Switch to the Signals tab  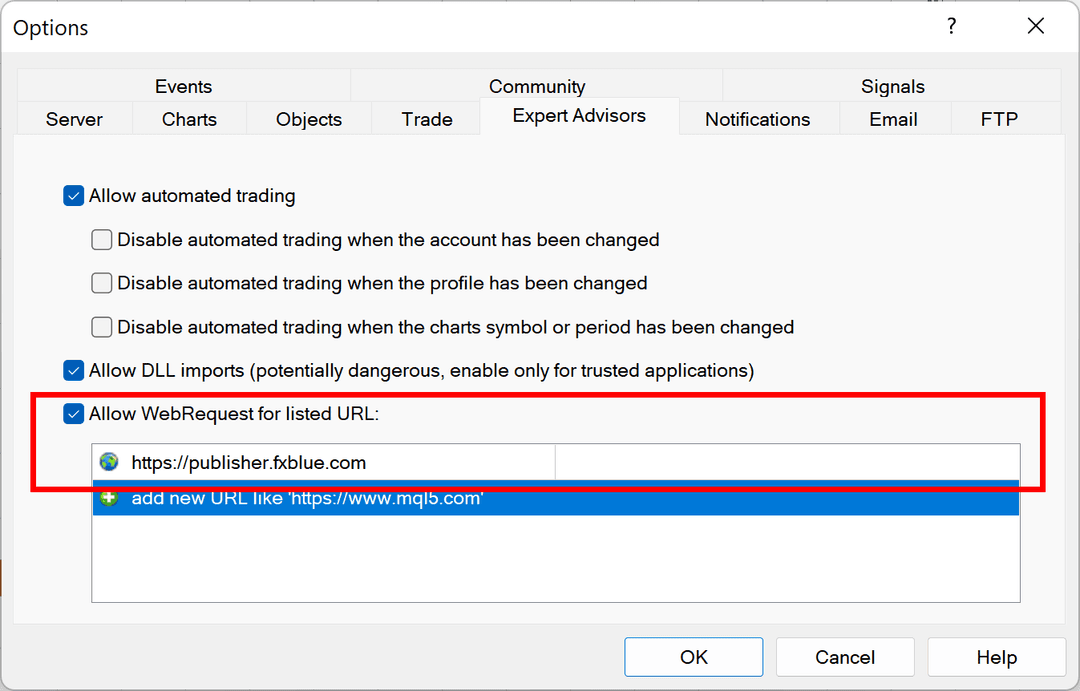click(x=892, y=86)
